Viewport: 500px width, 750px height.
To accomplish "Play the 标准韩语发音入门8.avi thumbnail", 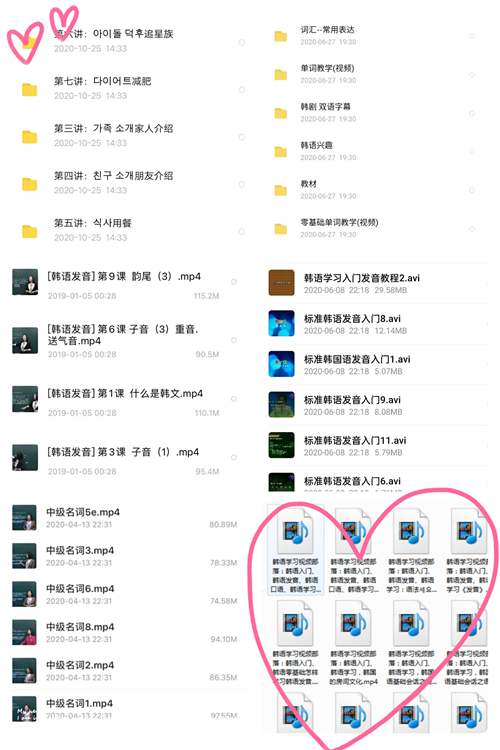I will coord(281,323).
